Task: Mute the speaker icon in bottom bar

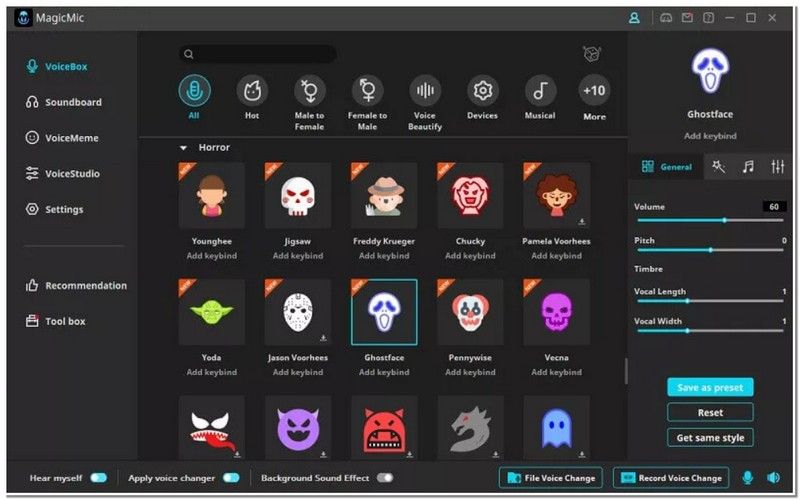Action: pos(773,478)
